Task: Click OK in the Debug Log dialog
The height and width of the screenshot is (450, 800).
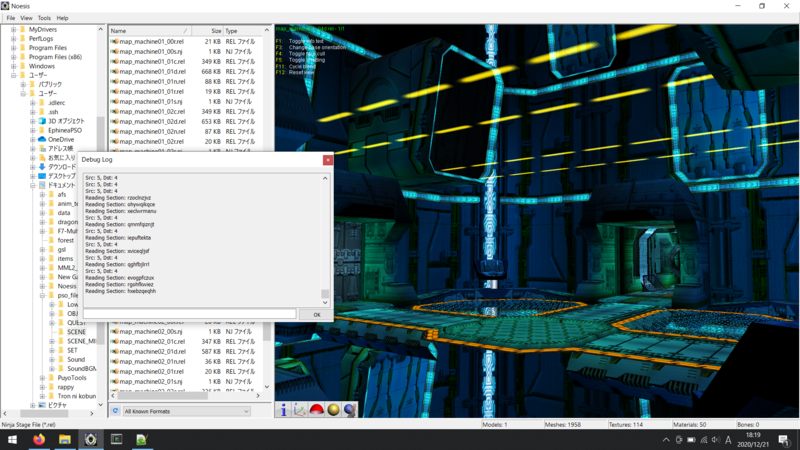Action: click(316, 315)
